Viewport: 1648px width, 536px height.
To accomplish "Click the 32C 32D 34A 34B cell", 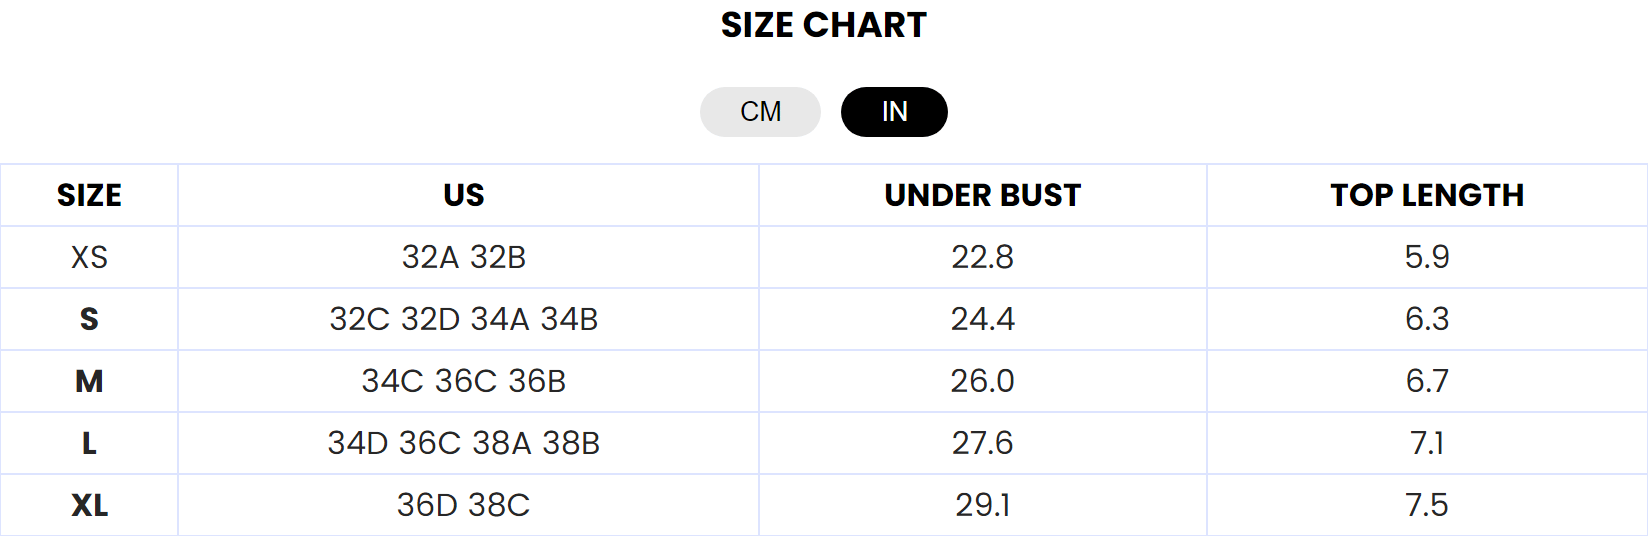I will 464,319.
